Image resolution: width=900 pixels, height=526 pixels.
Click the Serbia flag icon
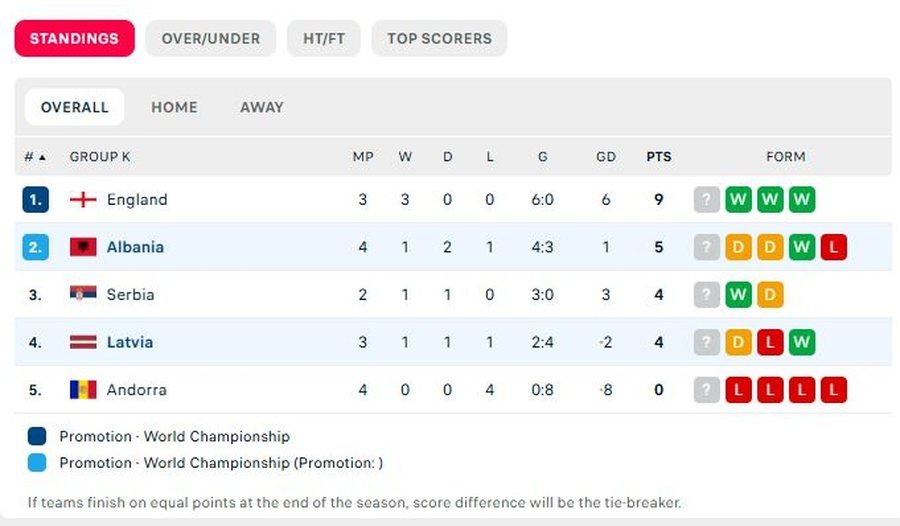83,294
